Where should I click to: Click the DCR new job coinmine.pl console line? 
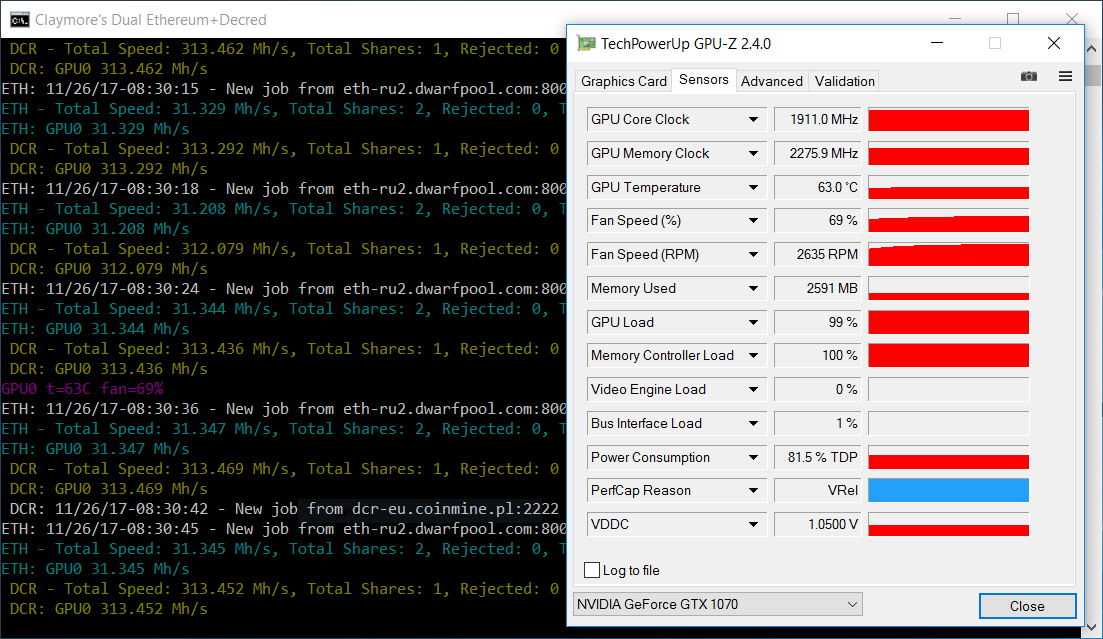pos(284,509)
